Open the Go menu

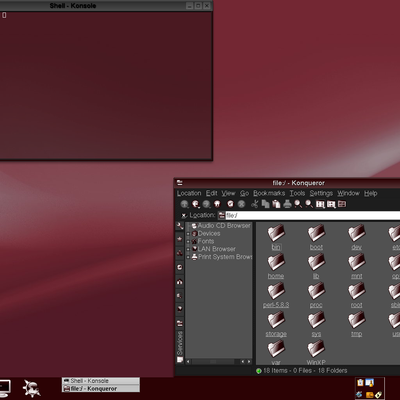(244, 193)
